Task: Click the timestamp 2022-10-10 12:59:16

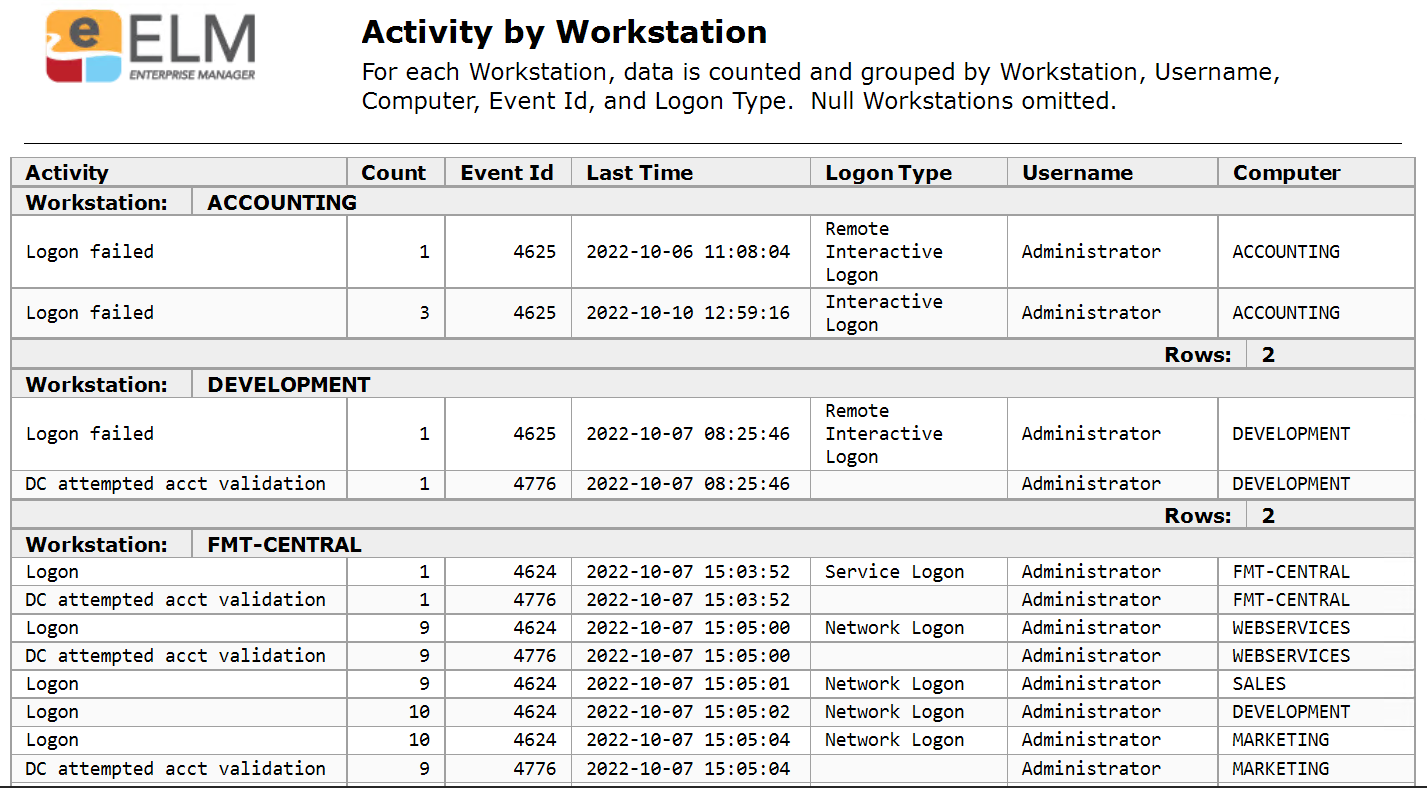Action: tap(688, 313)
